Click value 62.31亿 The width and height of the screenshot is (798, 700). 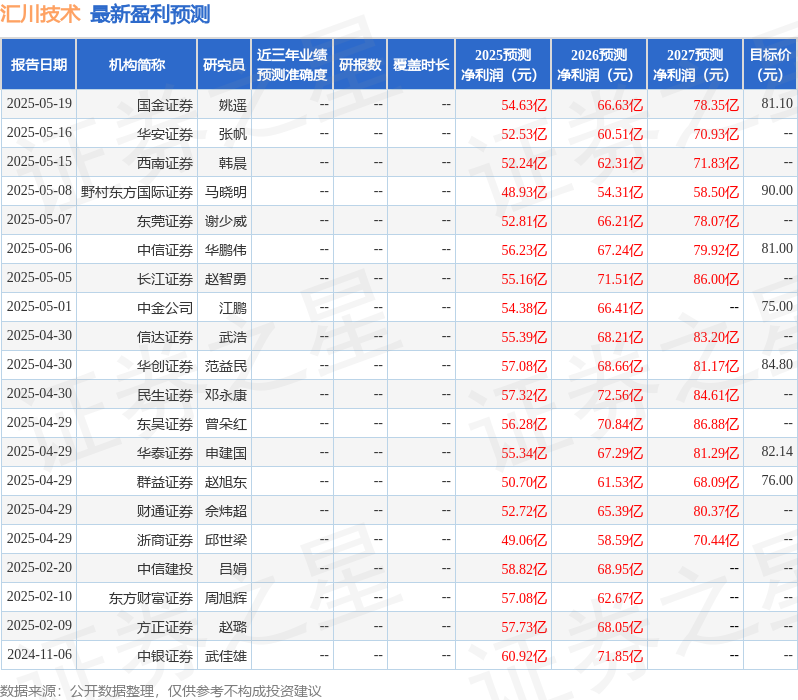(620, 163)
